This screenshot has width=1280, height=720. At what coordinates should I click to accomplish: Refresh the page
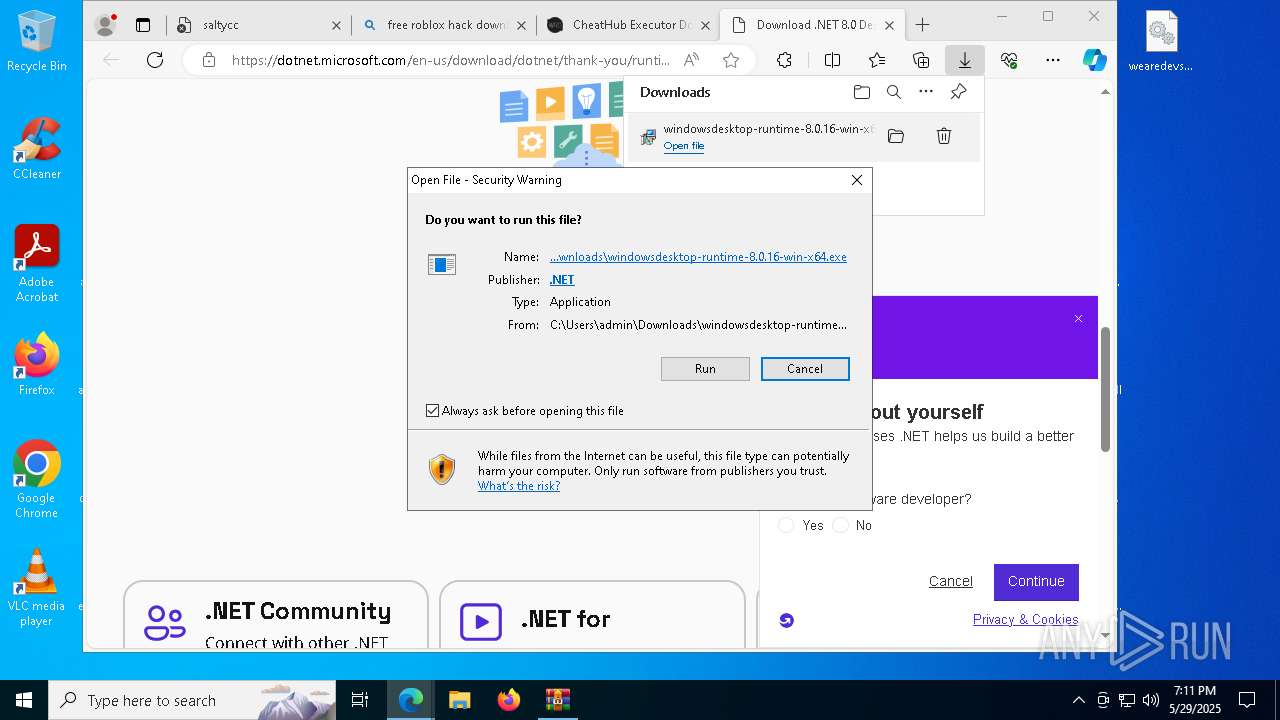155,60
